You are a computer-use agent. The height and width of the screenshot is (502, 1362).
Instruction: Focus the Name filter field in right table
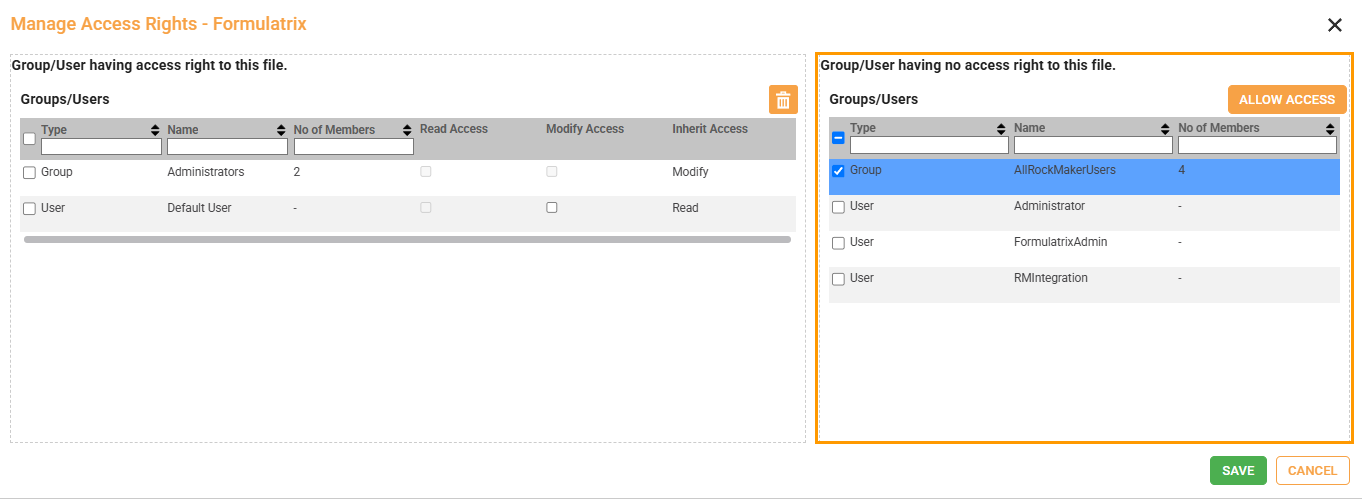click(1092, 146)
